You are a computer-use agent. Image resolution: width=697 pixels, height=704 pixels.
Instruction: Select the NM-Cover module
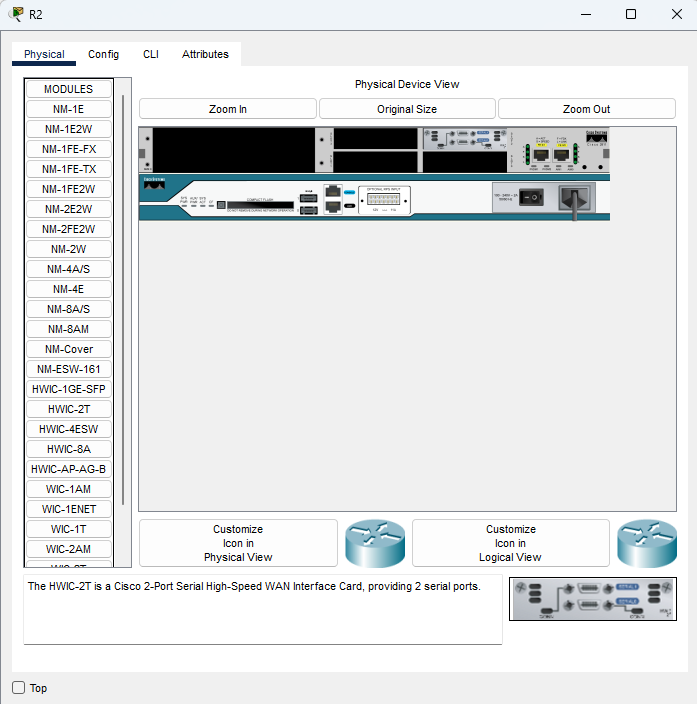coord(69,349)
